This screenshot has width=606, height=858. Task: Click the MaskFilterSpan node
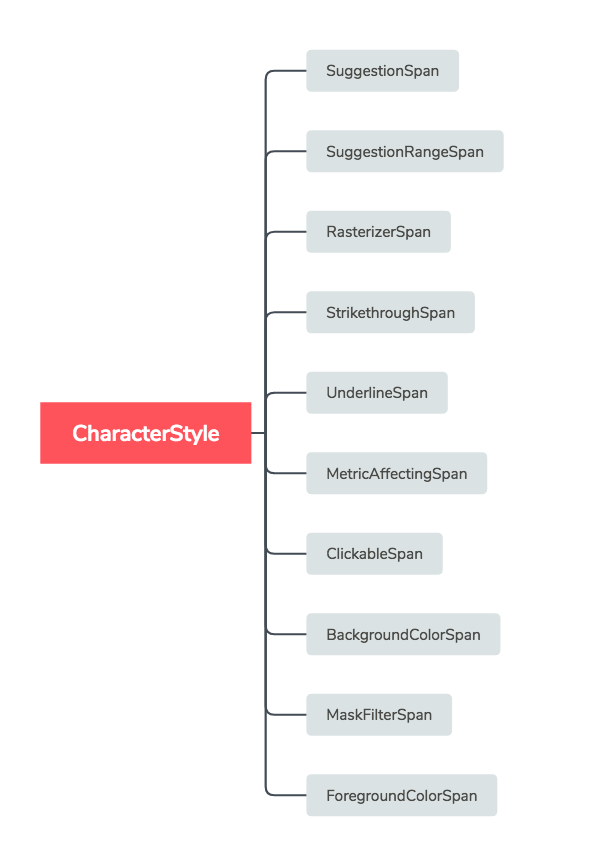[x=378, y=715]
